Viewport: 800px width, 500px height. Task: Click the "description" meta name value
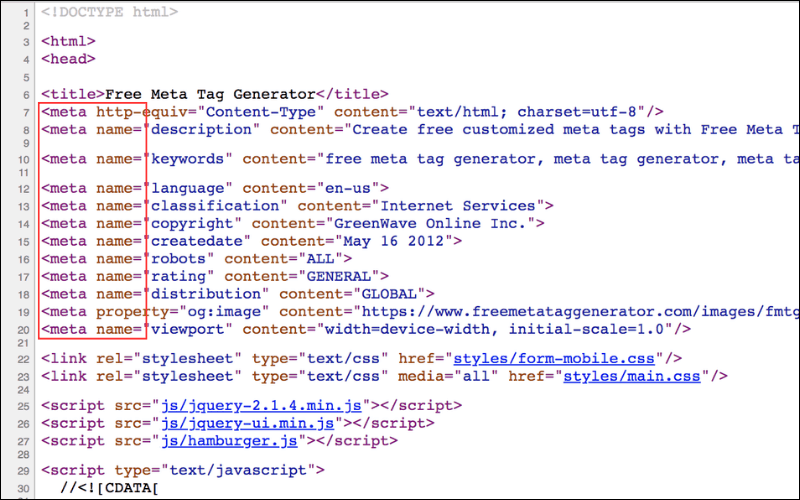coord(204,129)
